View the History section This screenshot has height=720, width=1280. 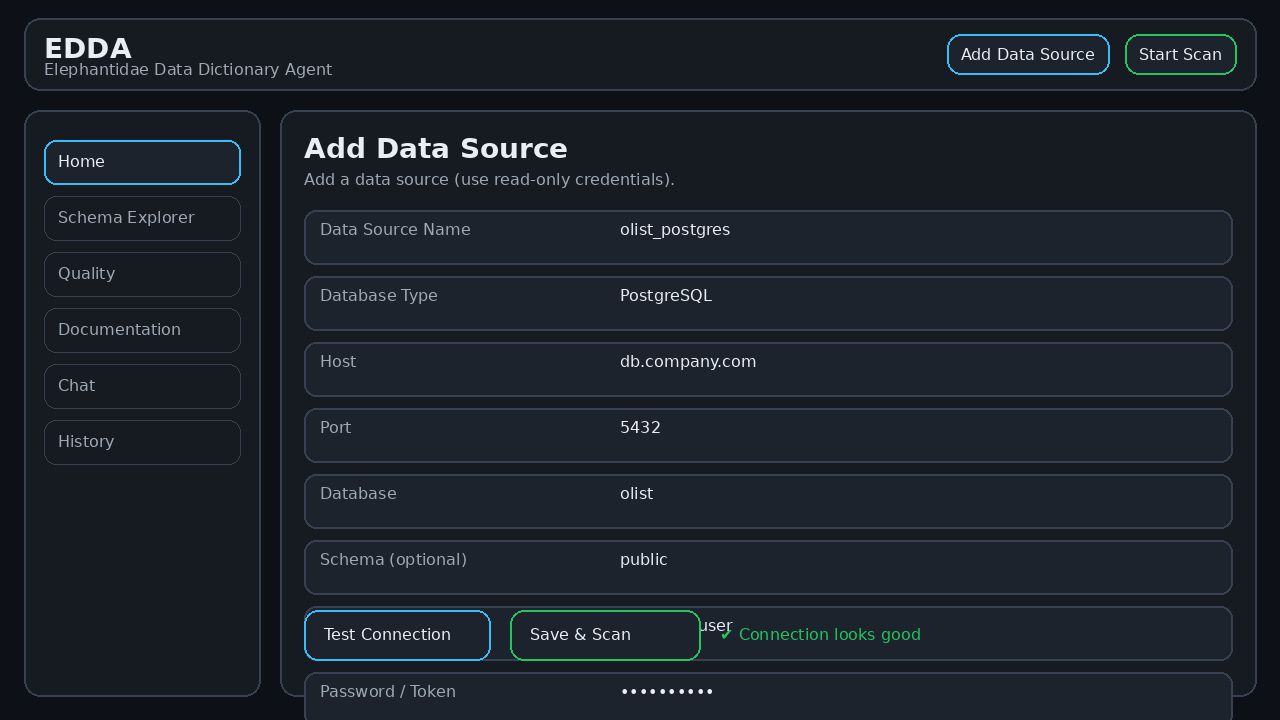[x=142, y=442]
